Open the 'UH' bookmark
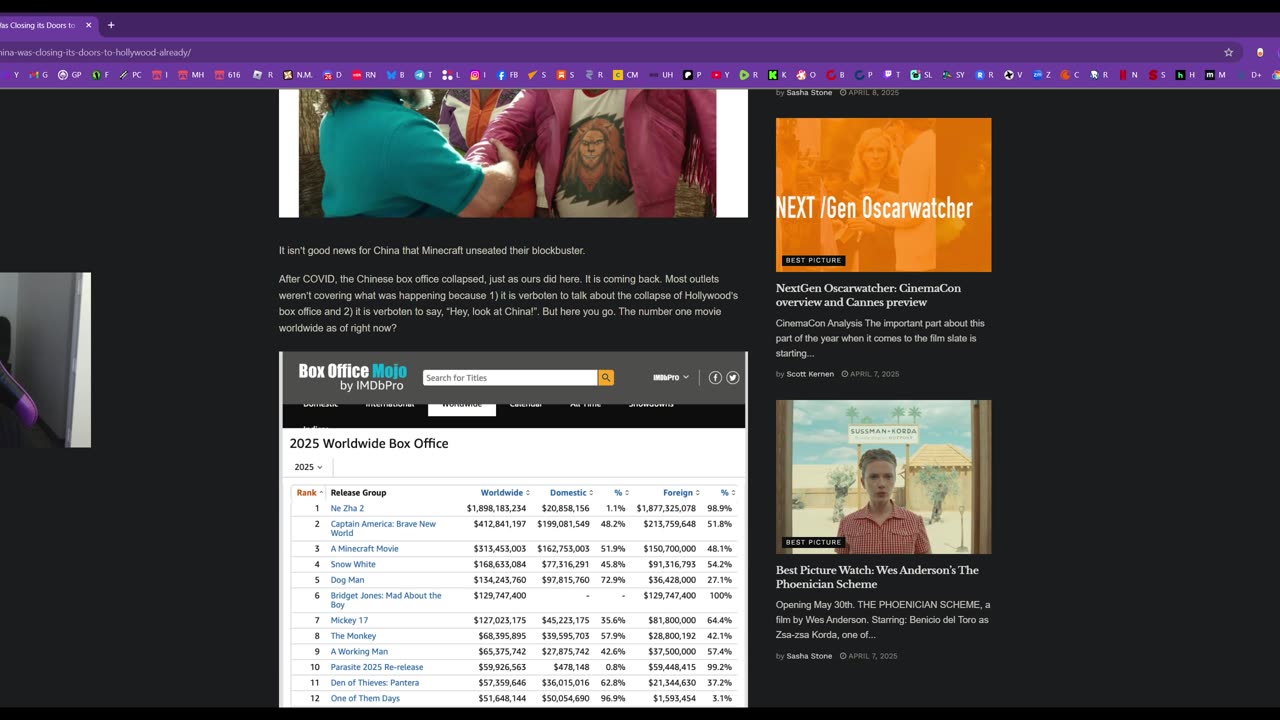 click(x=661, y=75)
